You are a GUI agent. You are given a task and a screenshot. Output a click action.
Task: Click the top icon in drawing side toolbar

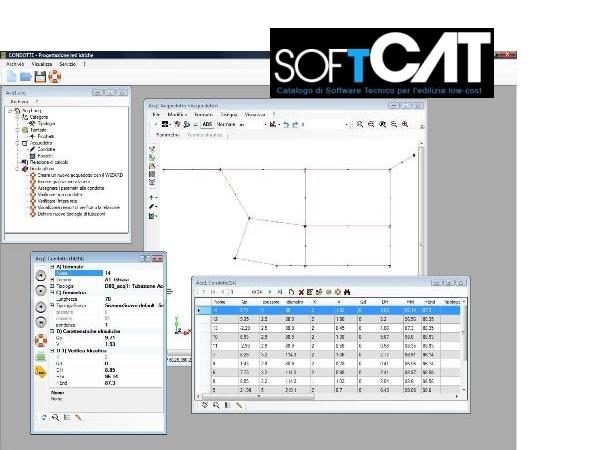click(x=152, y=149)
